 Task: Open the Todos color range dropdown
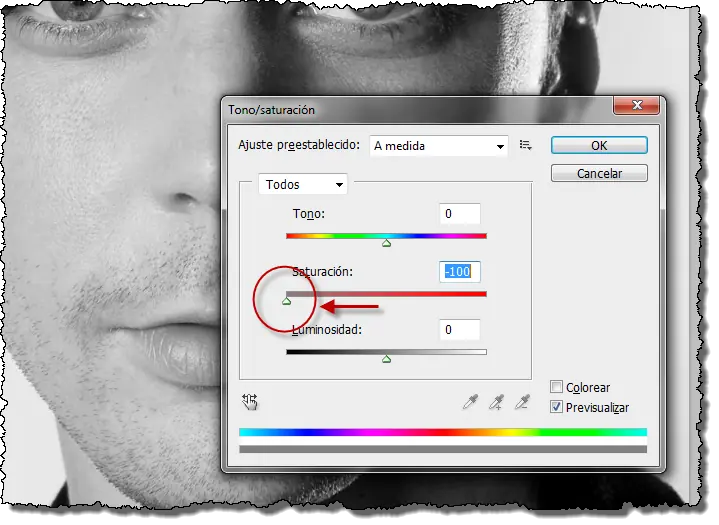click(x=303, y=184)
